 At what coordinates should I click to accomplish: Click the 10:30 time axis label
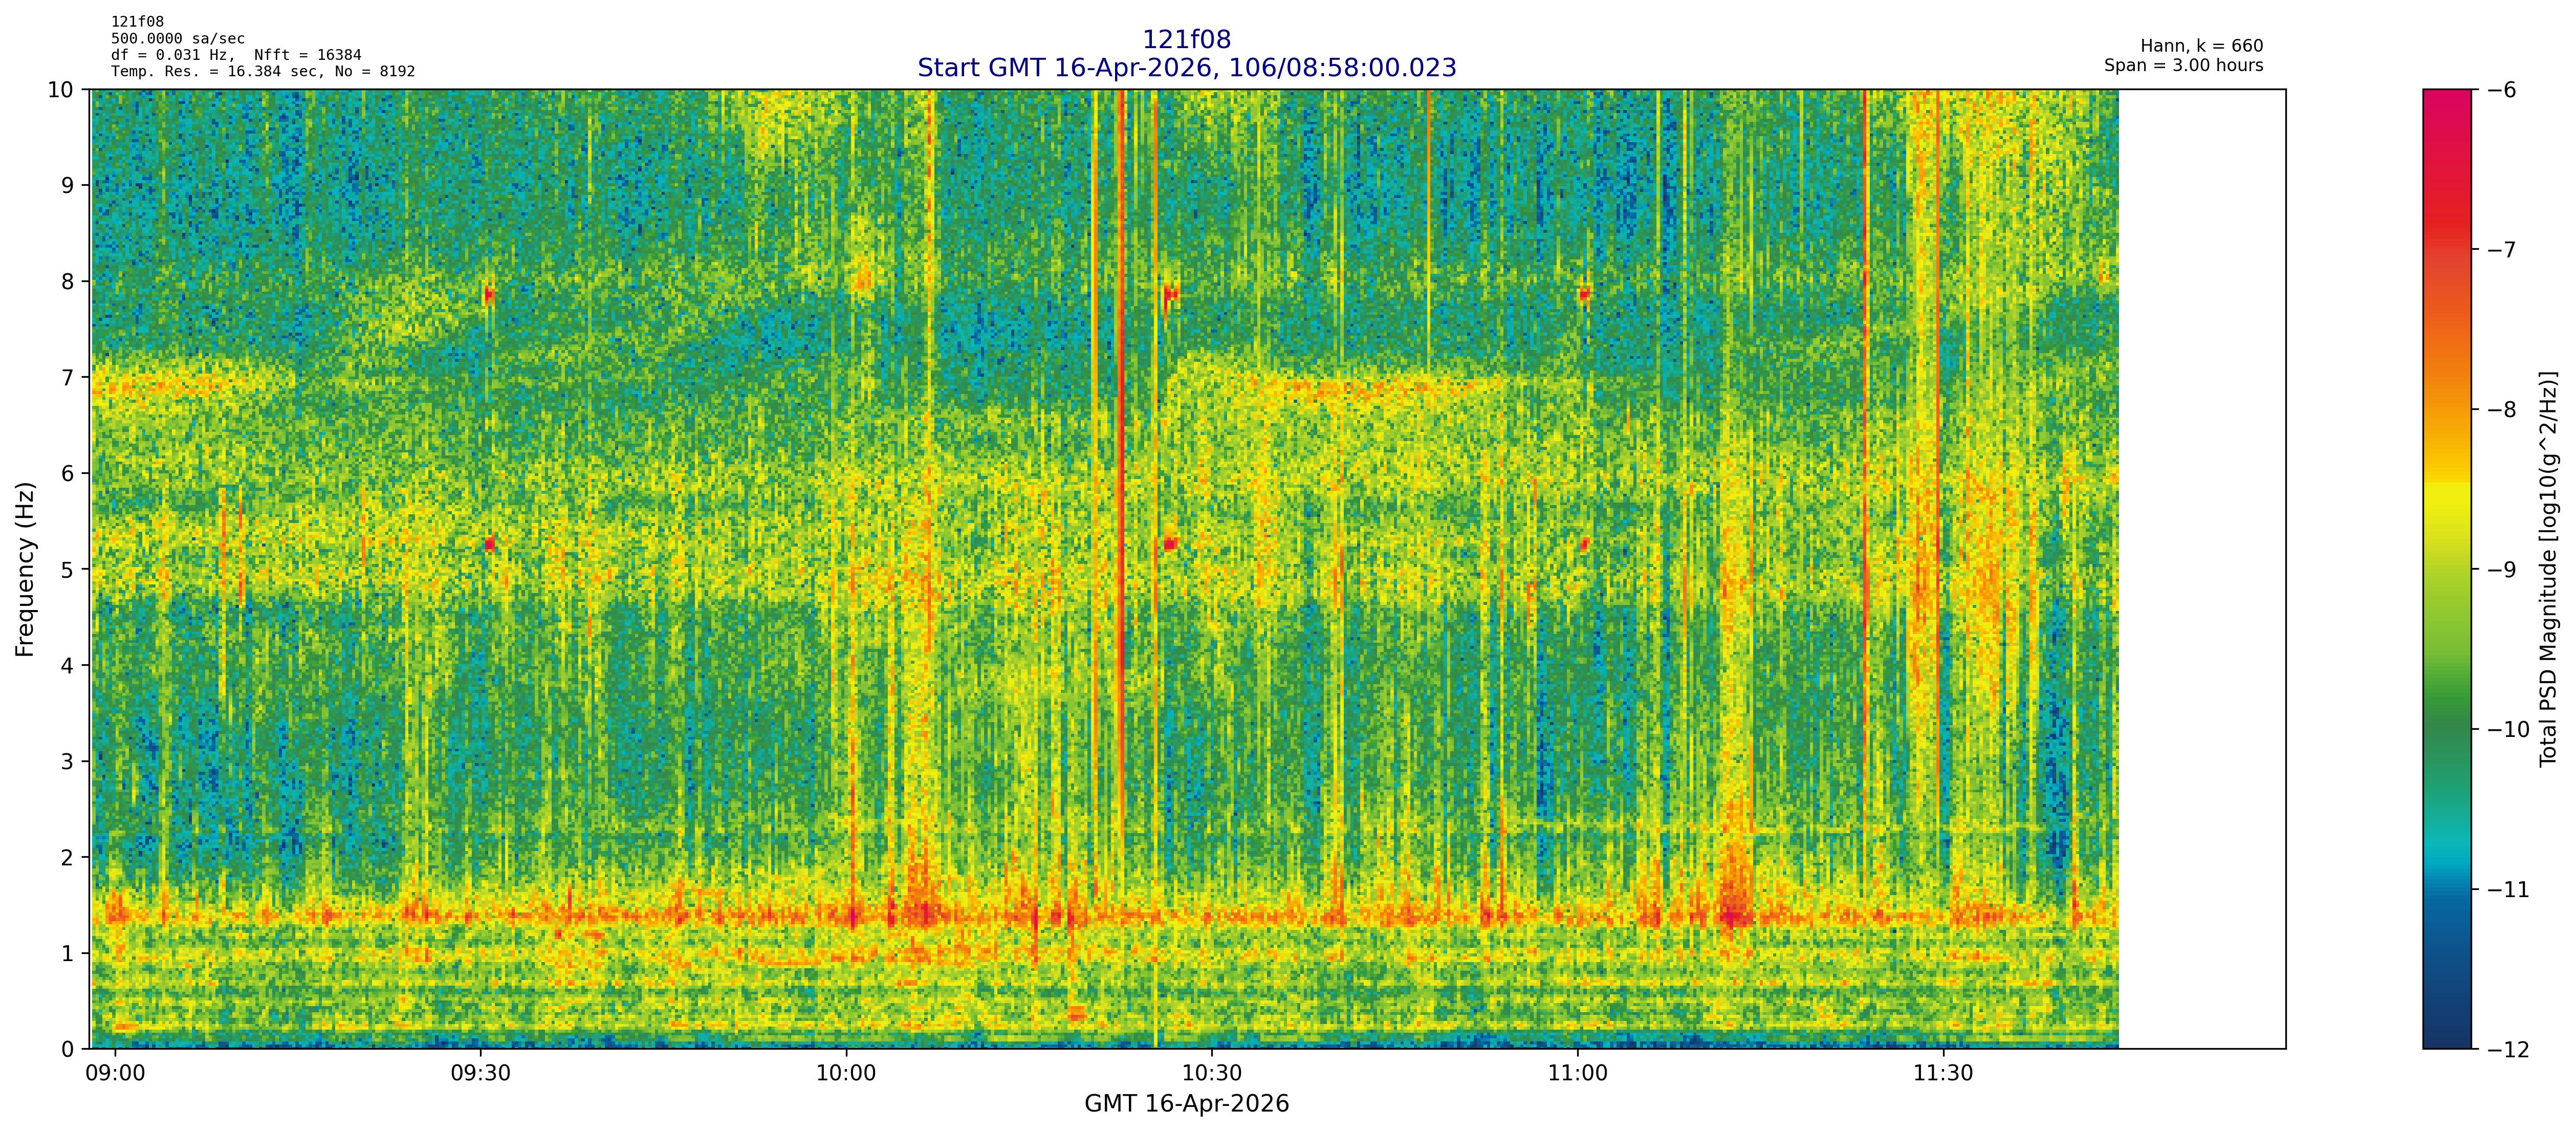coord(1212,1074)
